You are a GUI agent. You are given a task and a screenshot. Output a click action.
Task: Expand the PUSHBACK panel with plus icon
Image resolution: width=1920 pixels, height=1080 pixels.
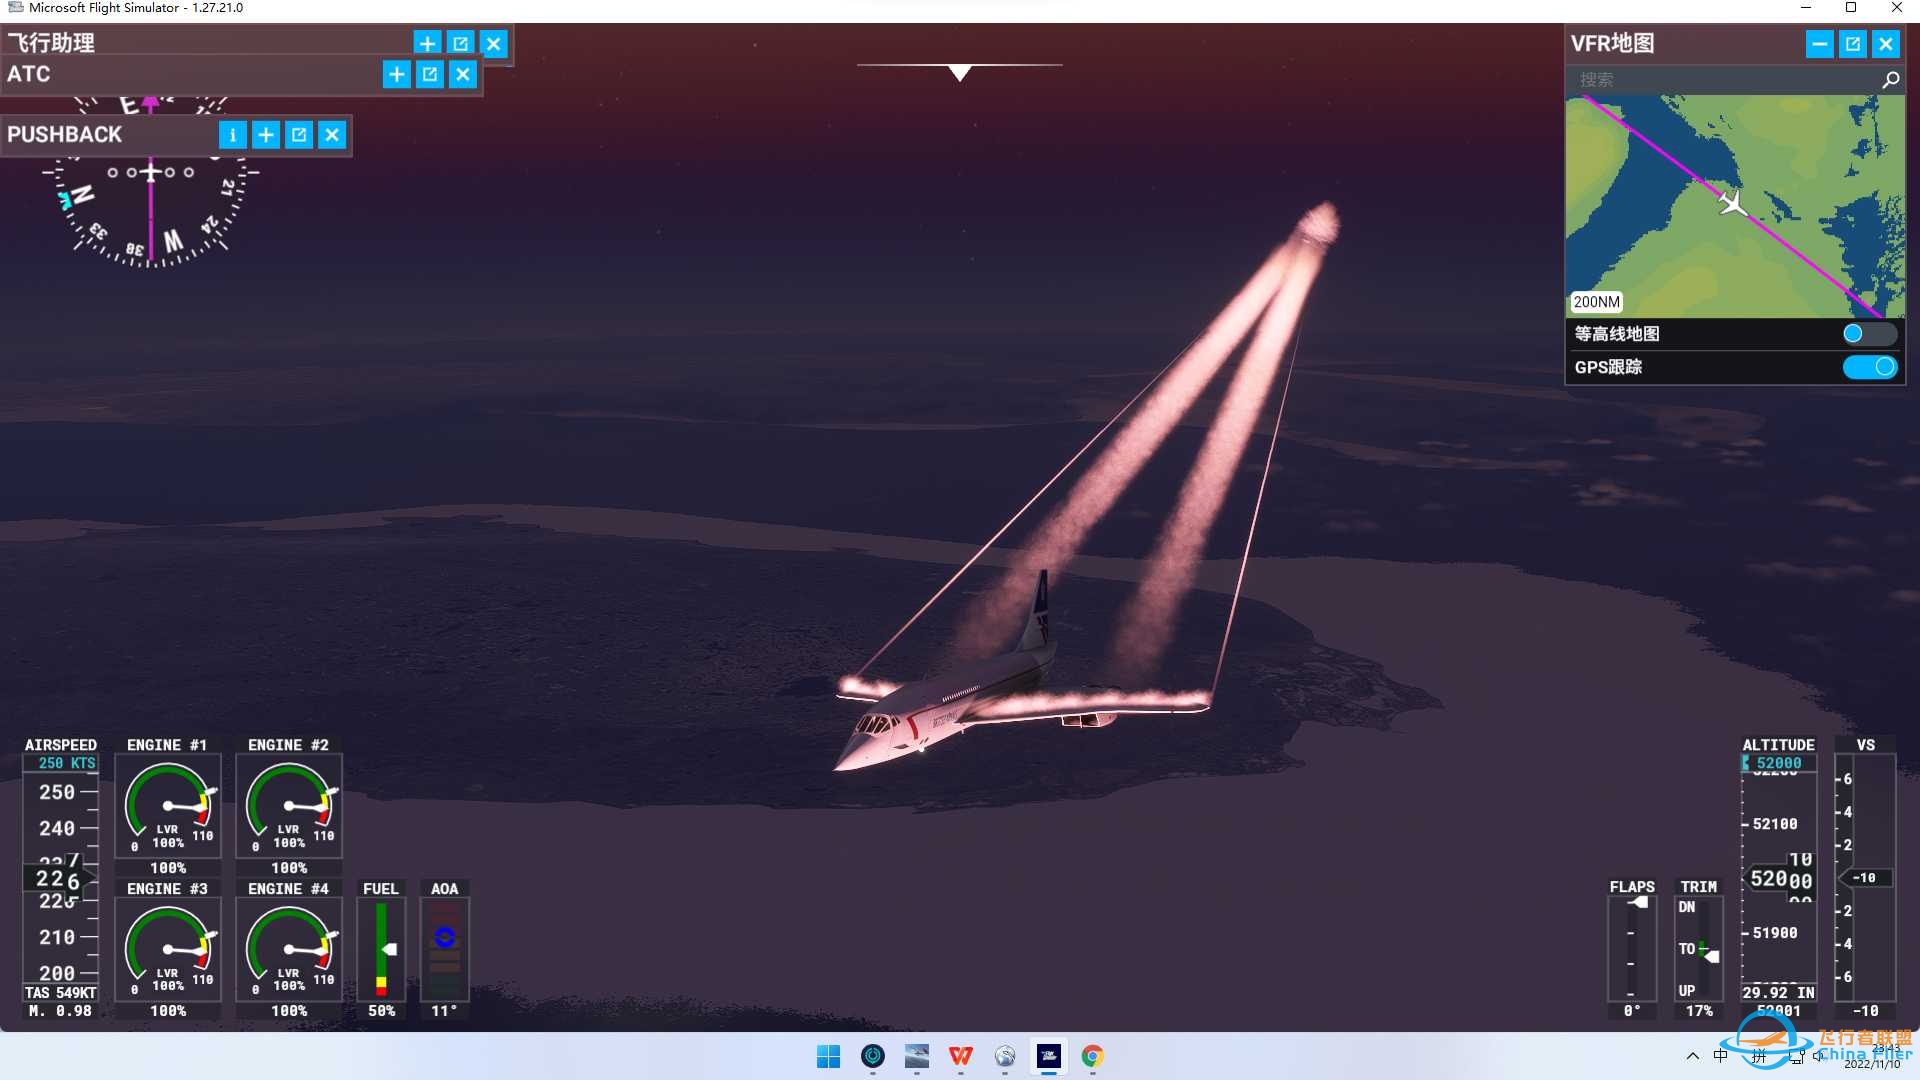(266, 135)
